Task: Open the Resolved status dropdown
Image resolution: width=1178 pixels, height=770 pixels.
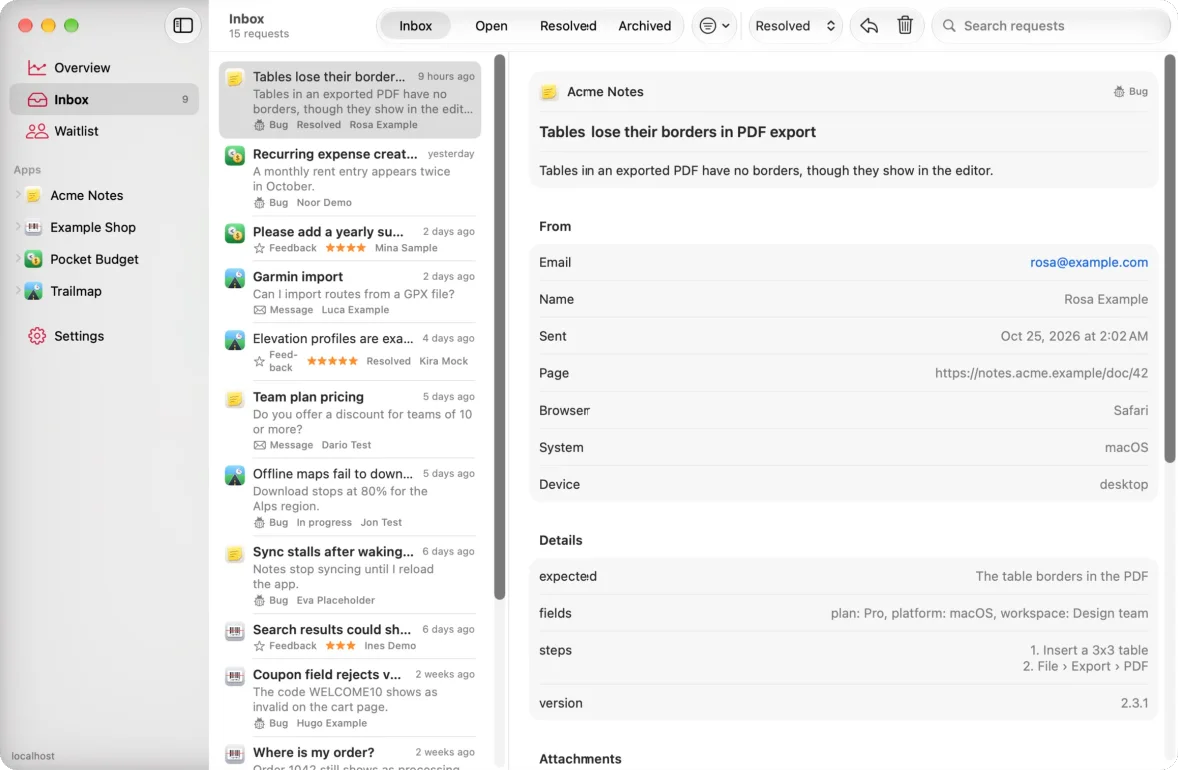Action: pos(795,26)
